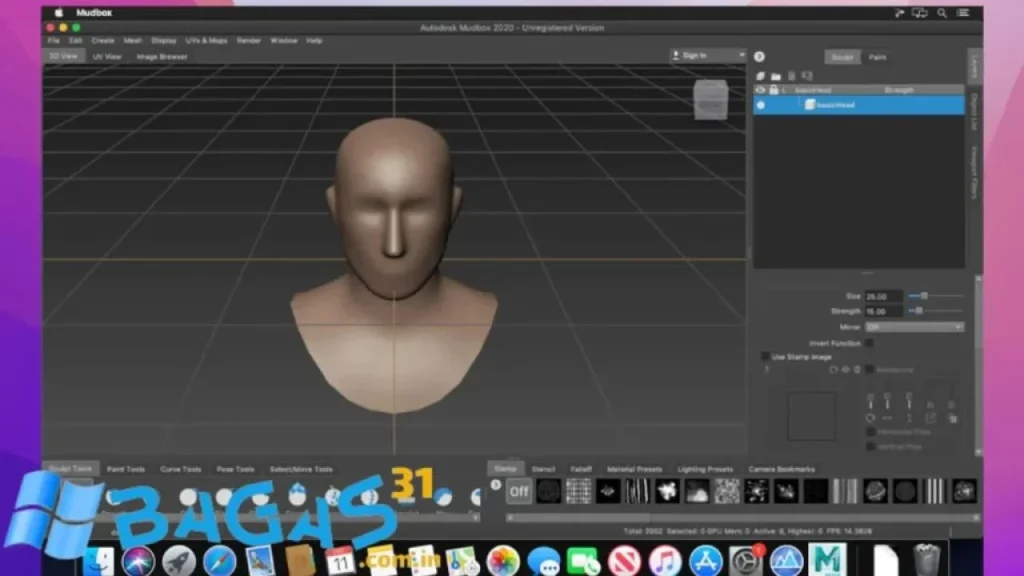The height and width of the screenshot is (576, 1024).
Task: Switch to the 3D View tab
Action: coord(63,56)
